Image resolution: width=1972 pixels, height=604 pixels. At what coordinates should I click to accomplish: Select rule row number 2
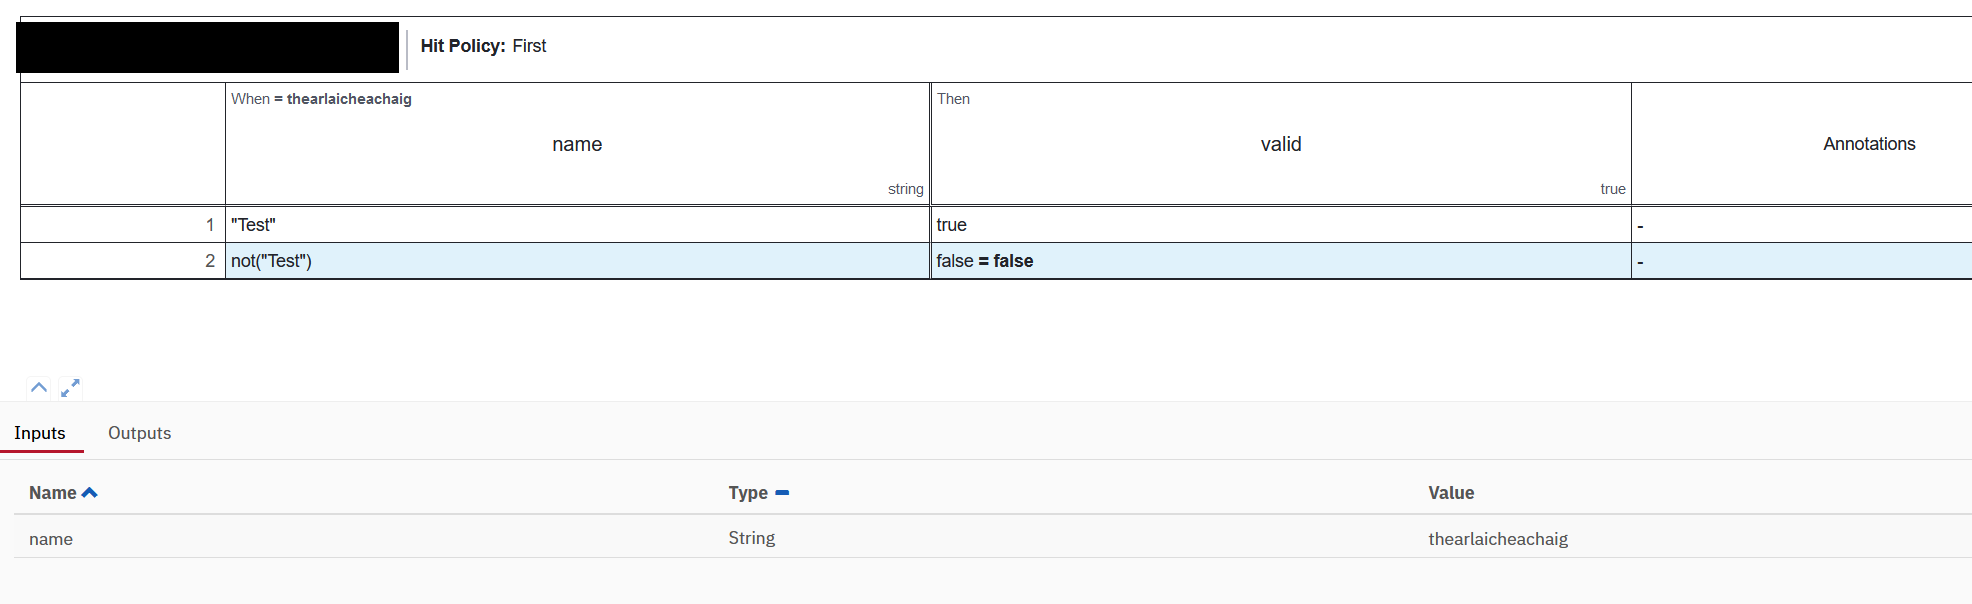point(122,261)
